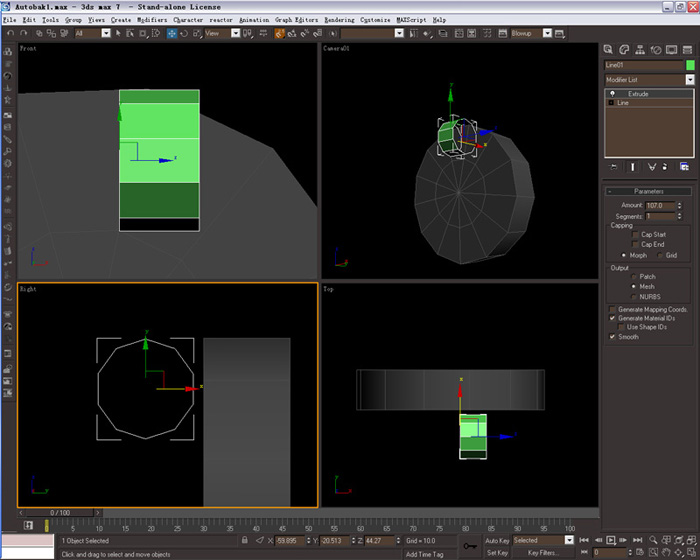Viewport: 700px width, 560px height.
Task: Open the View coordinate system dropdown
Action: pyautogui.click(x=235, y=33)
